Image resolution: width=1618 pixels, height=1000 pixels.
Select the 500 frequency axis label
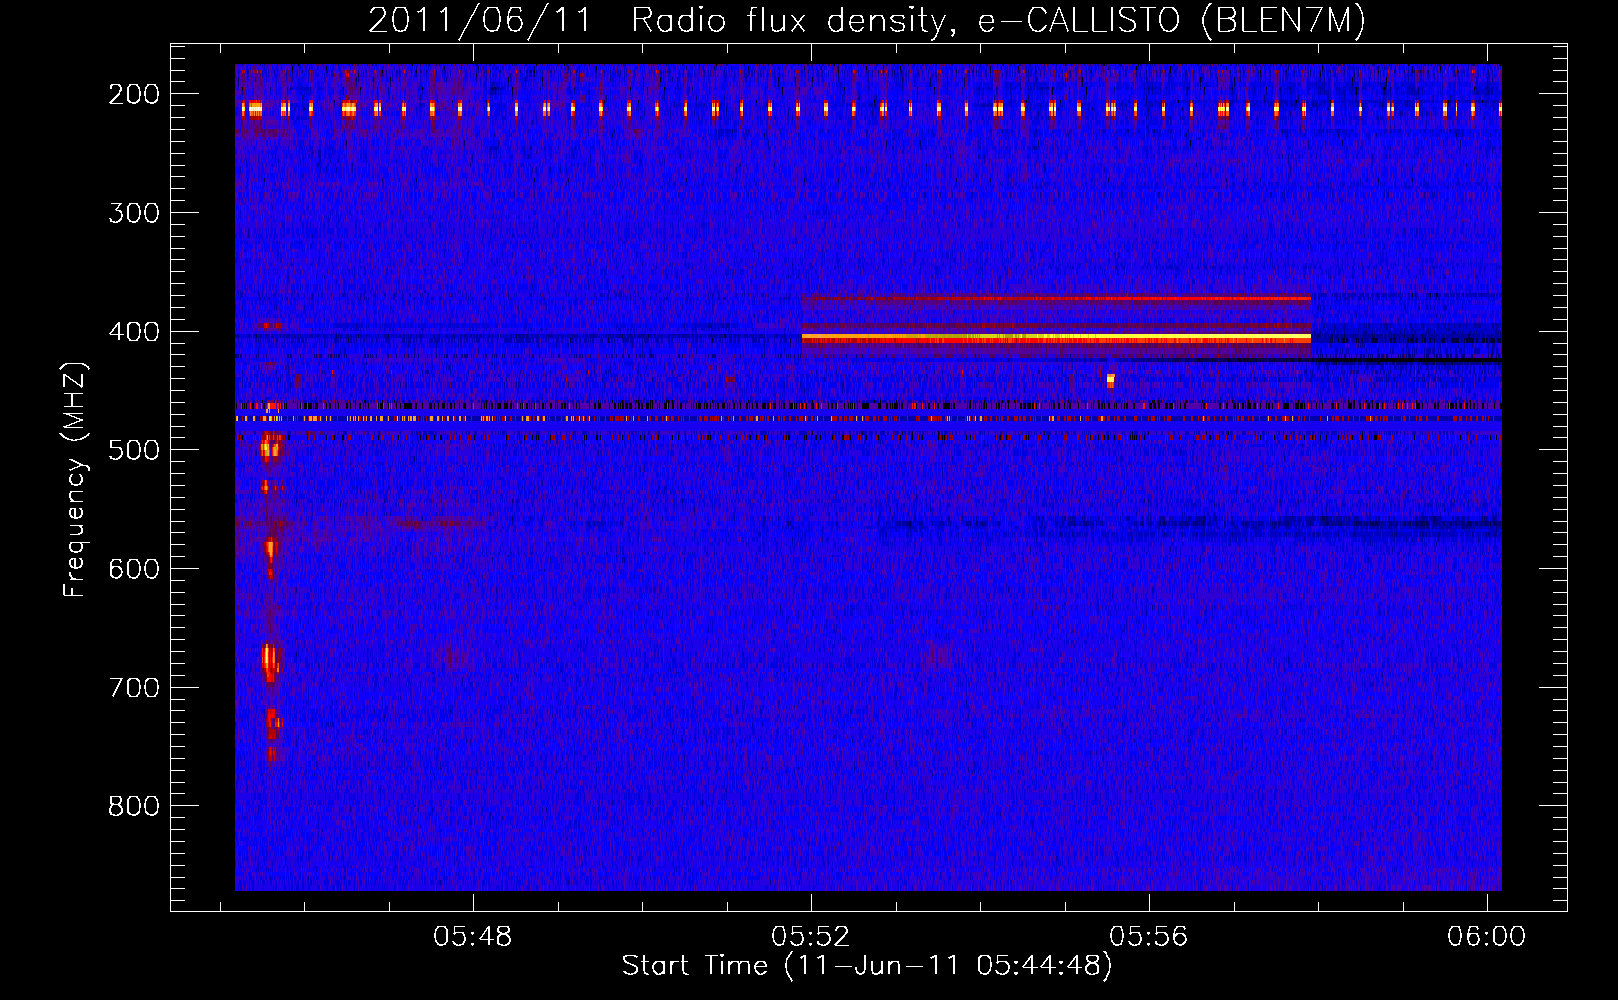coord(134,450)
